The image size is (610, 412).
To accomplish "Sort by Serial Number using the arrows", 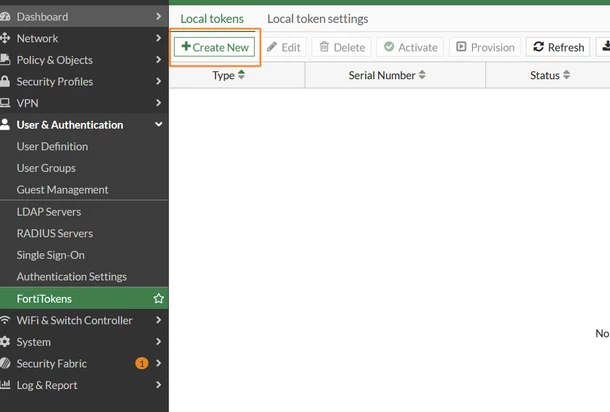I will pyautogui.click(x=422, y=75).
